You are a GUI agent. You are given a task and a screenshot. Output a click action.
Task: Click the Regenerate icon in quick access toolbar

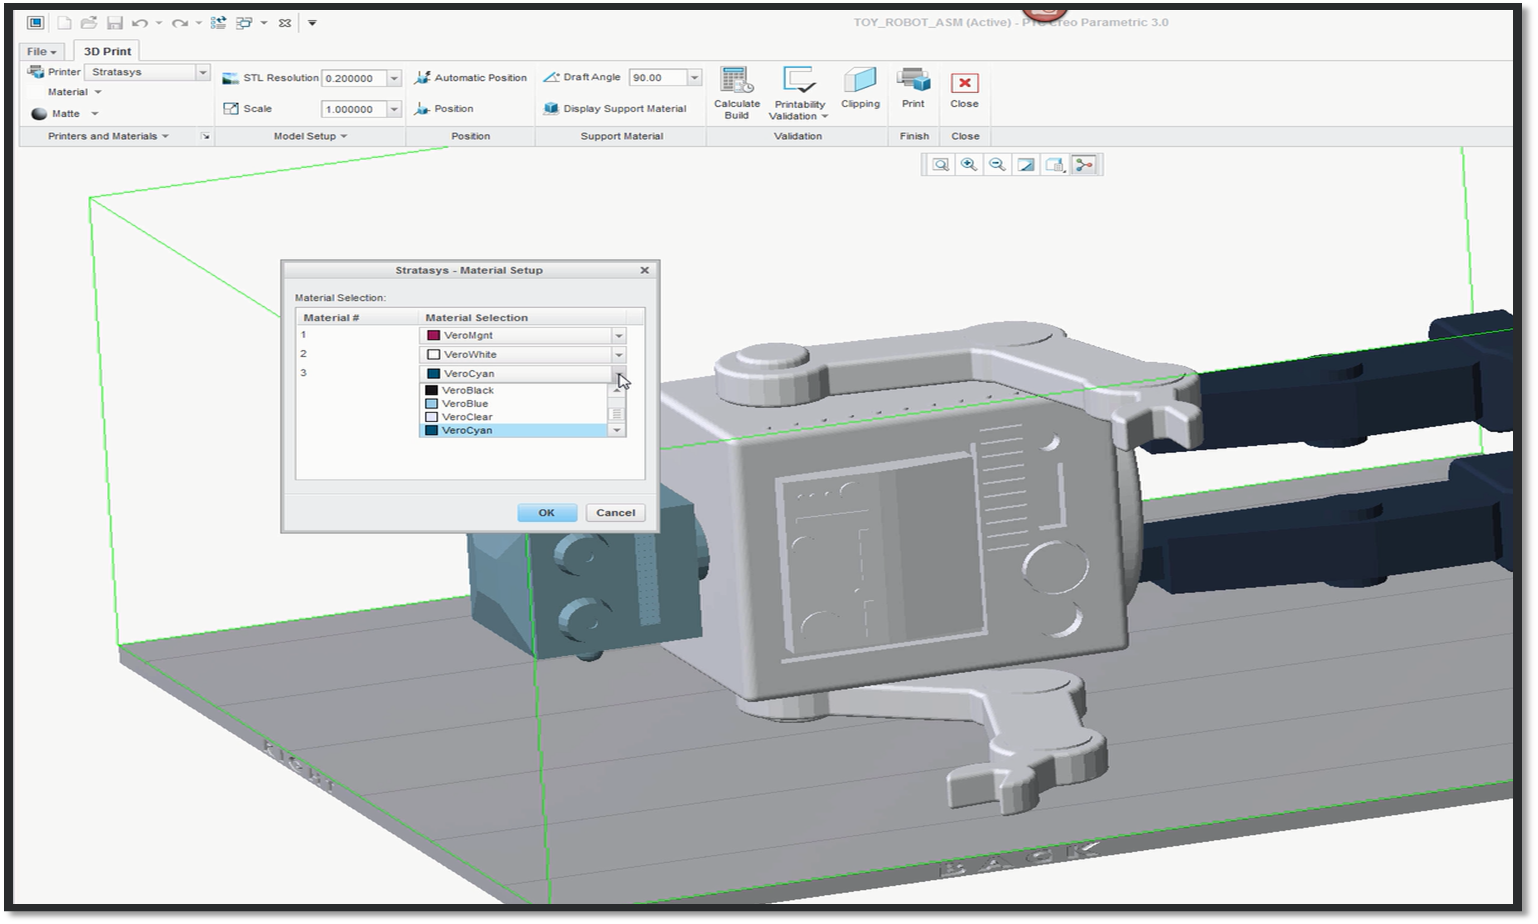point(218,22)
